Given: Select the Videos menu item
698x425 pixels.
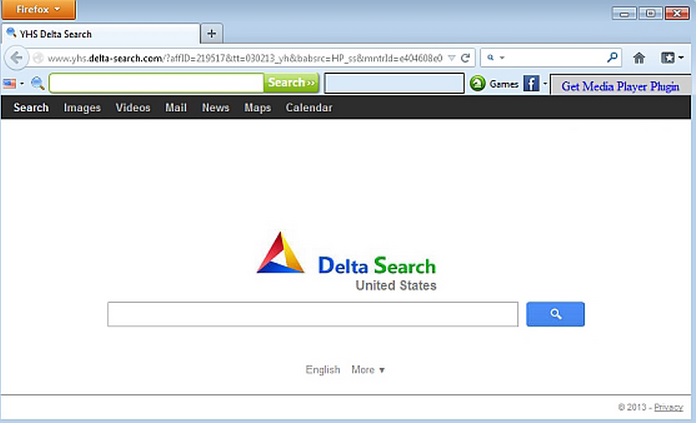Looking at the screenshot, I should pyautogui.click(x=133, y=108).
